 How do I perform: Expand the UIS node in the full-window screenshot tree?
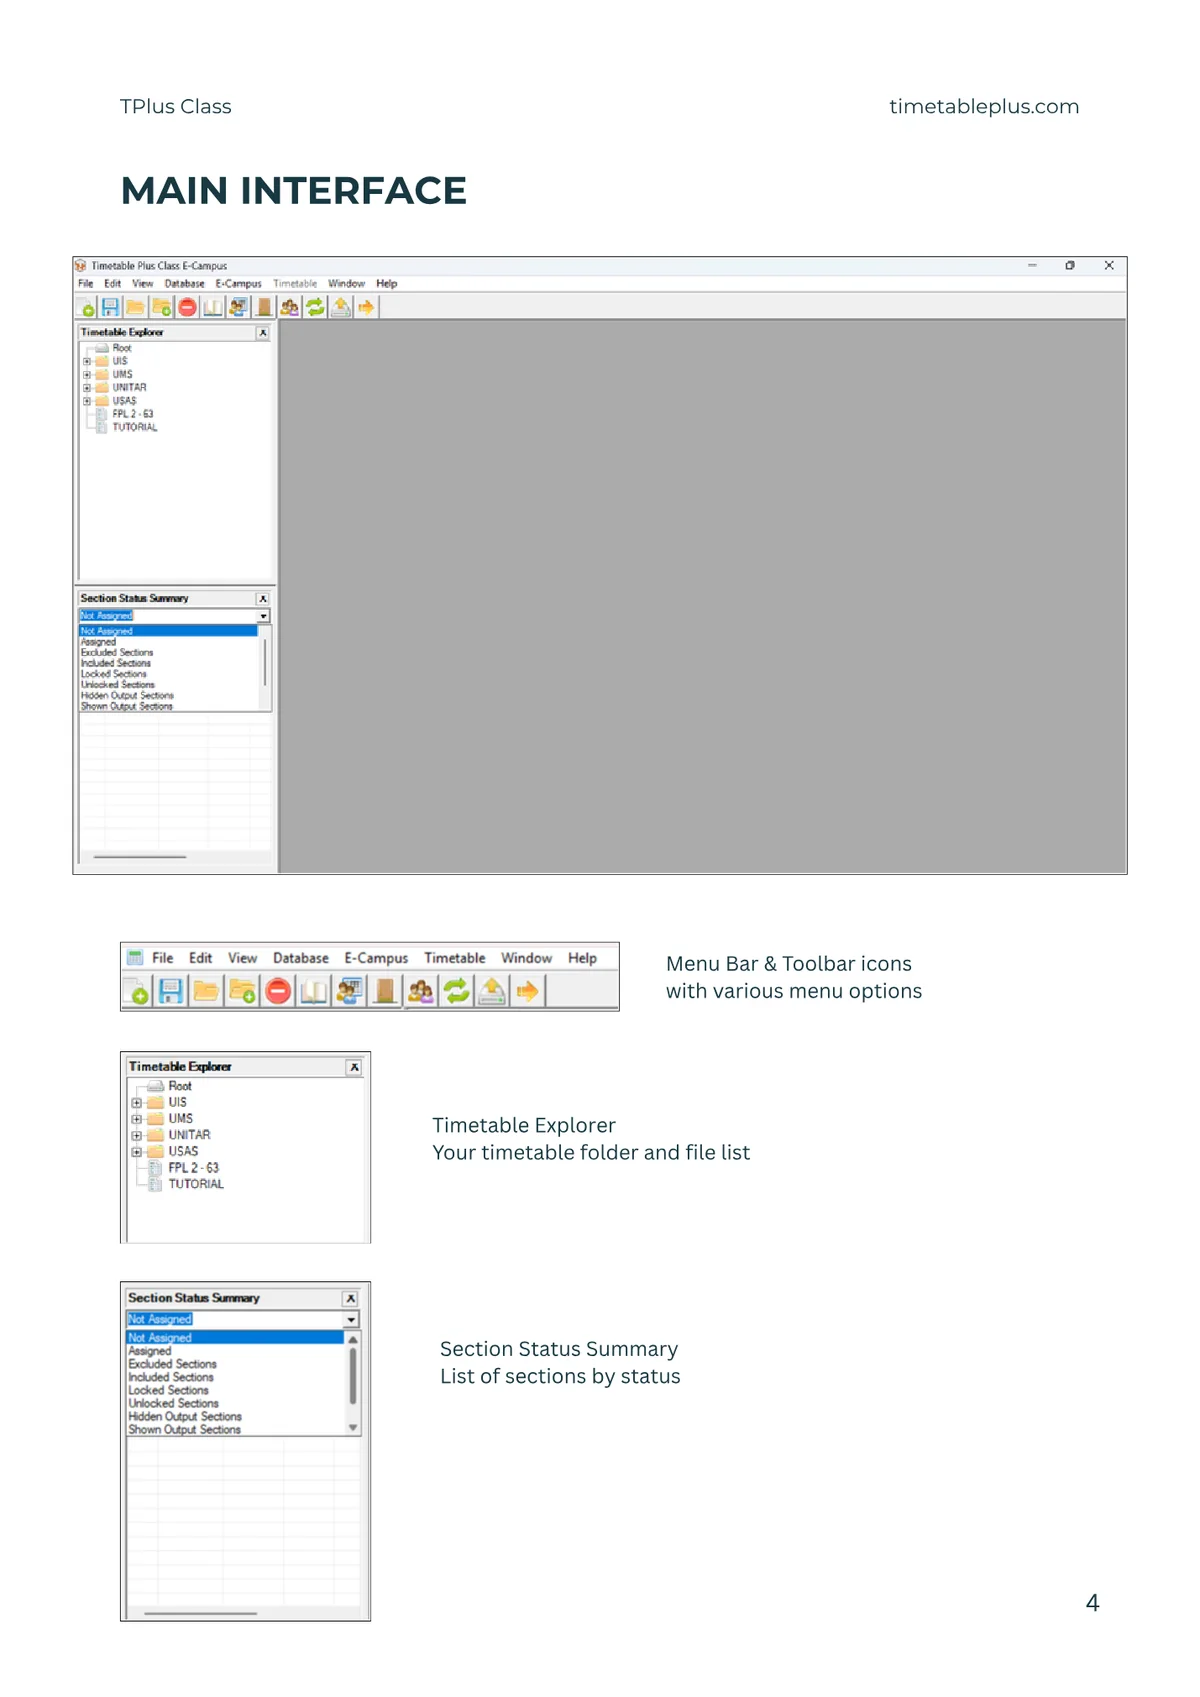[87, 361]
